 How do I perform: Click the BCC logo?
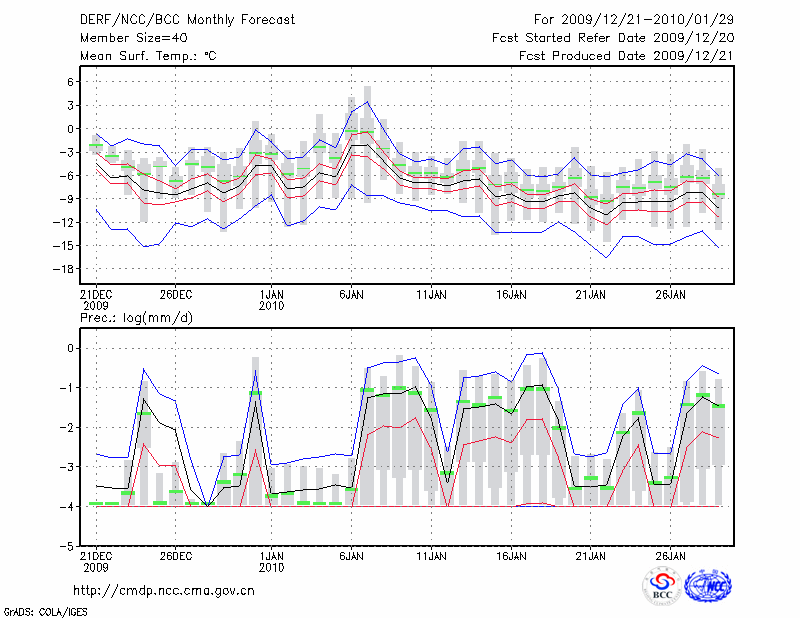coord(662,586)
